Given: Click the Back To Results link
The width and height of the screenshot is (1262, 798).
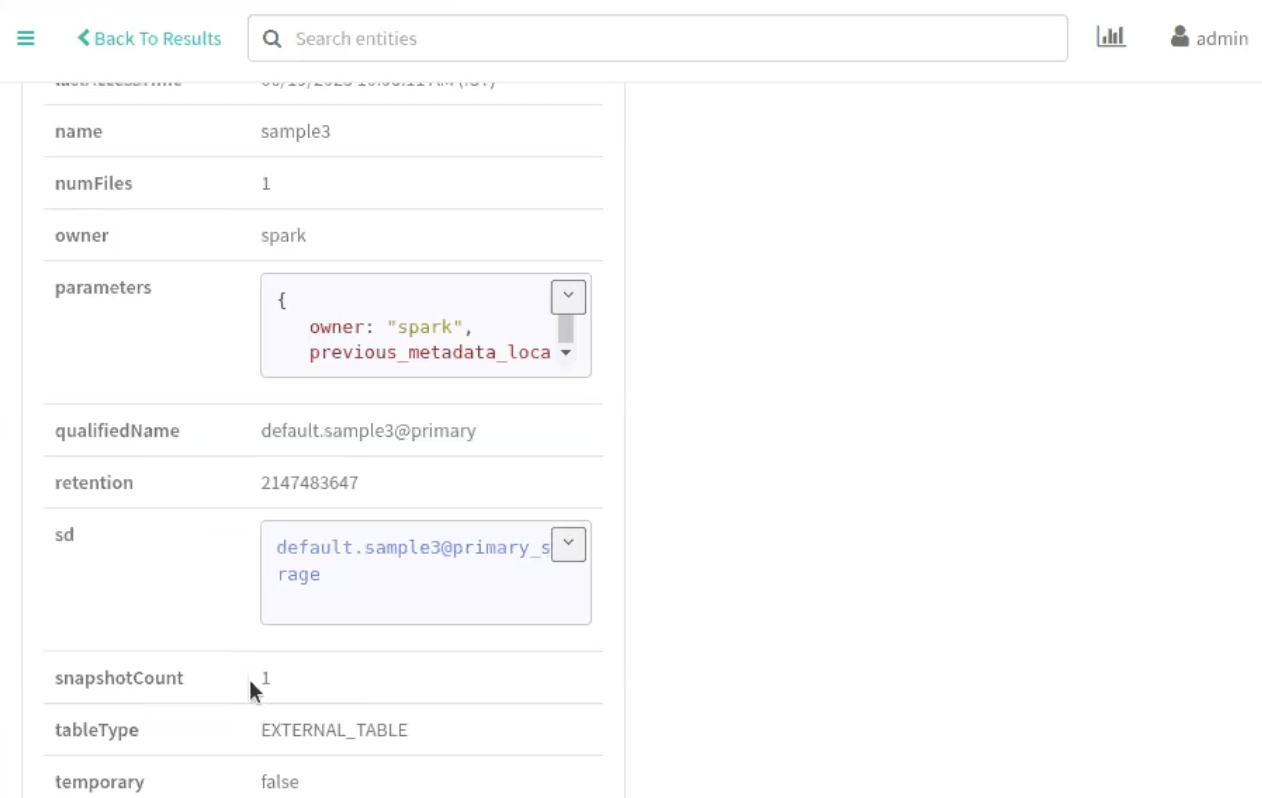Looking at the screenshot, I should click(149, 39).
